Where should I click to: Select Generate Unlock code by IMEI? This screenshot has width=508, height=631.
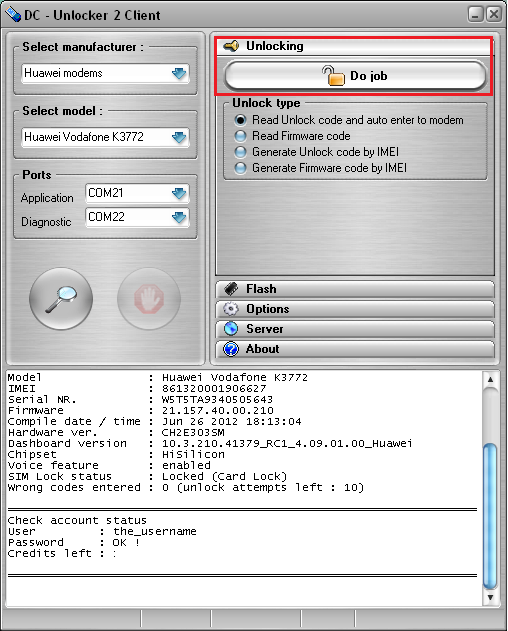(240, 152)
